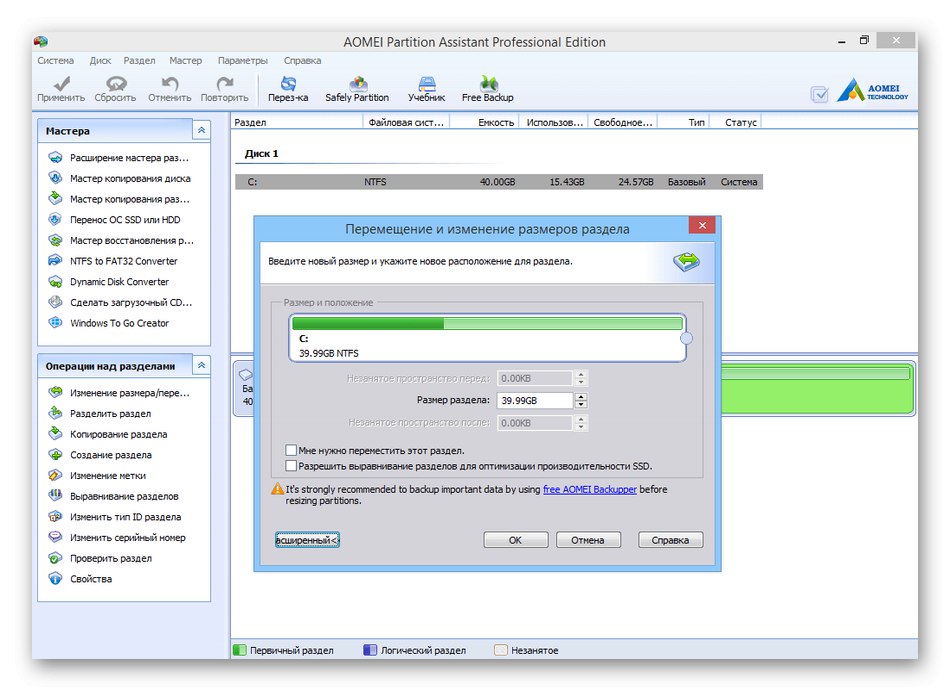Image resolution: width=950 pixels, height=691 pixels.
Task: Open Сделать загрузочный CD wizard
Action: click(121, 302)
